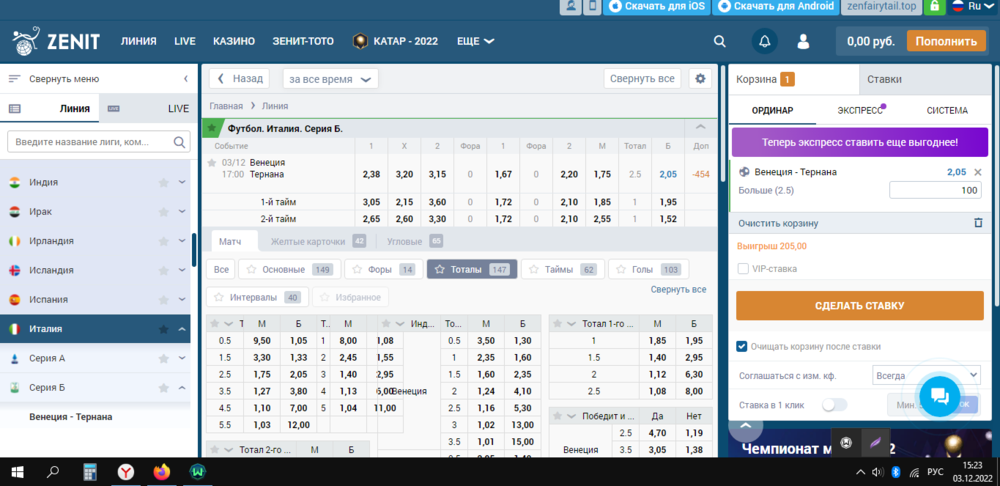Click the star next to Испания

tap(163, 300)
